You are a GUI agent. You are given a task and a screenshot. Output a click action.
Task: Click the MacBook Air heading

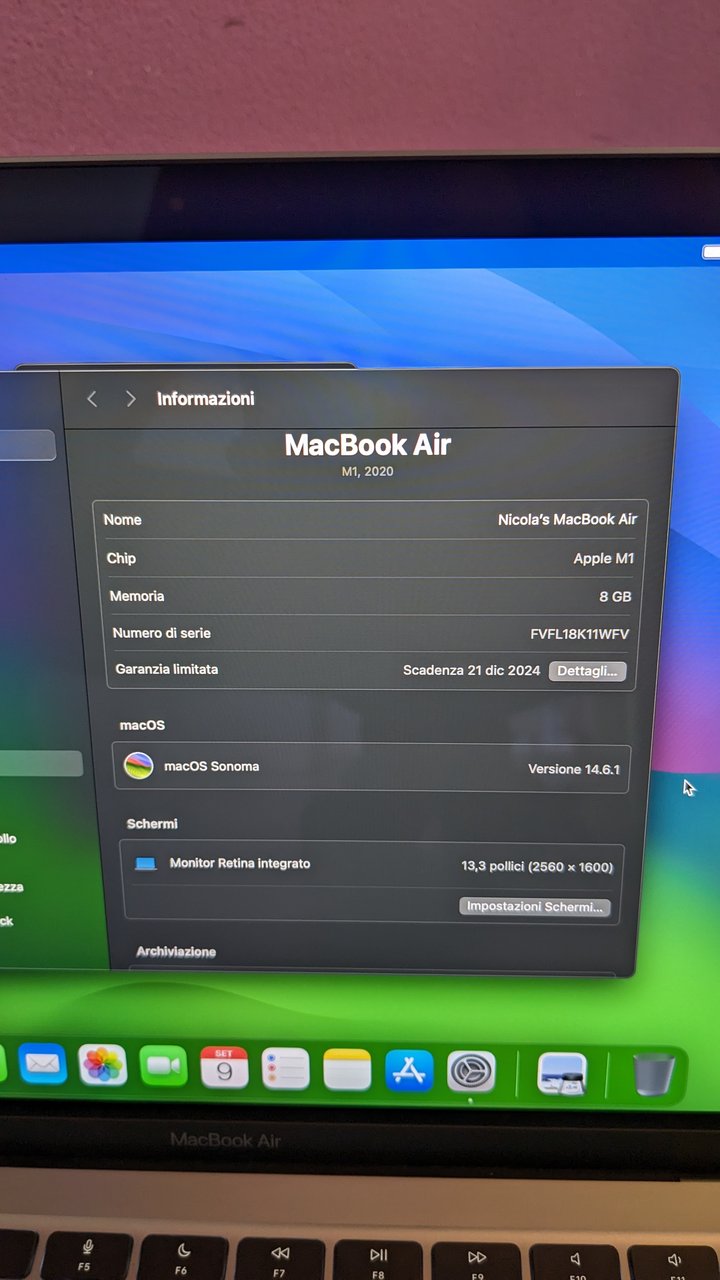(368, 445)
